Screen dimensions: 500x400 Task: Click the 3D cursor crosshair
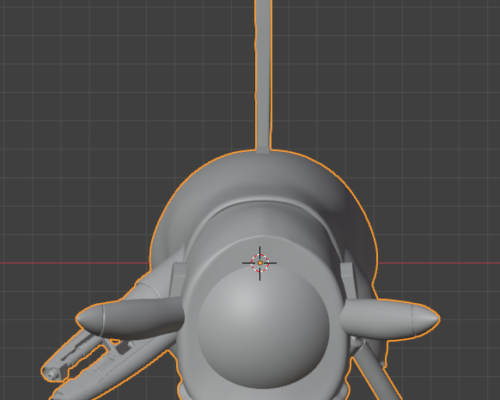click(x=260, y=263)
